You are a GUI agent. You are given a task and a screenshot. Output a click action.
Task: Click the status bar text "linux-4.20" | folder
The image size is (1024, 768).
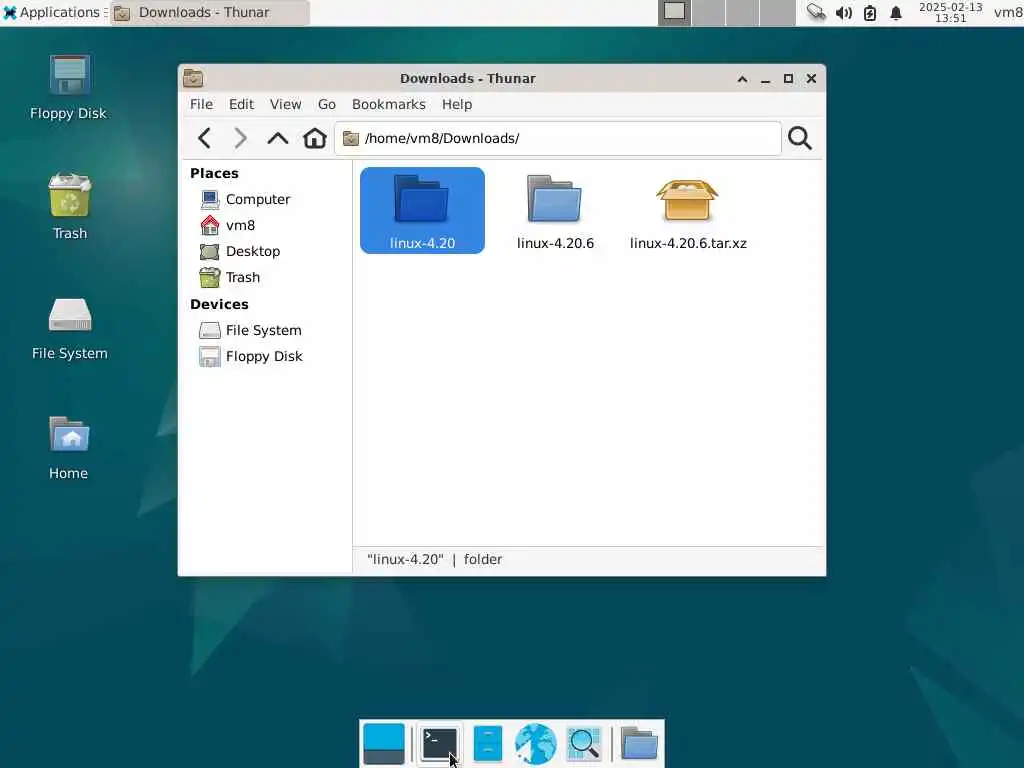click(434, 560)
